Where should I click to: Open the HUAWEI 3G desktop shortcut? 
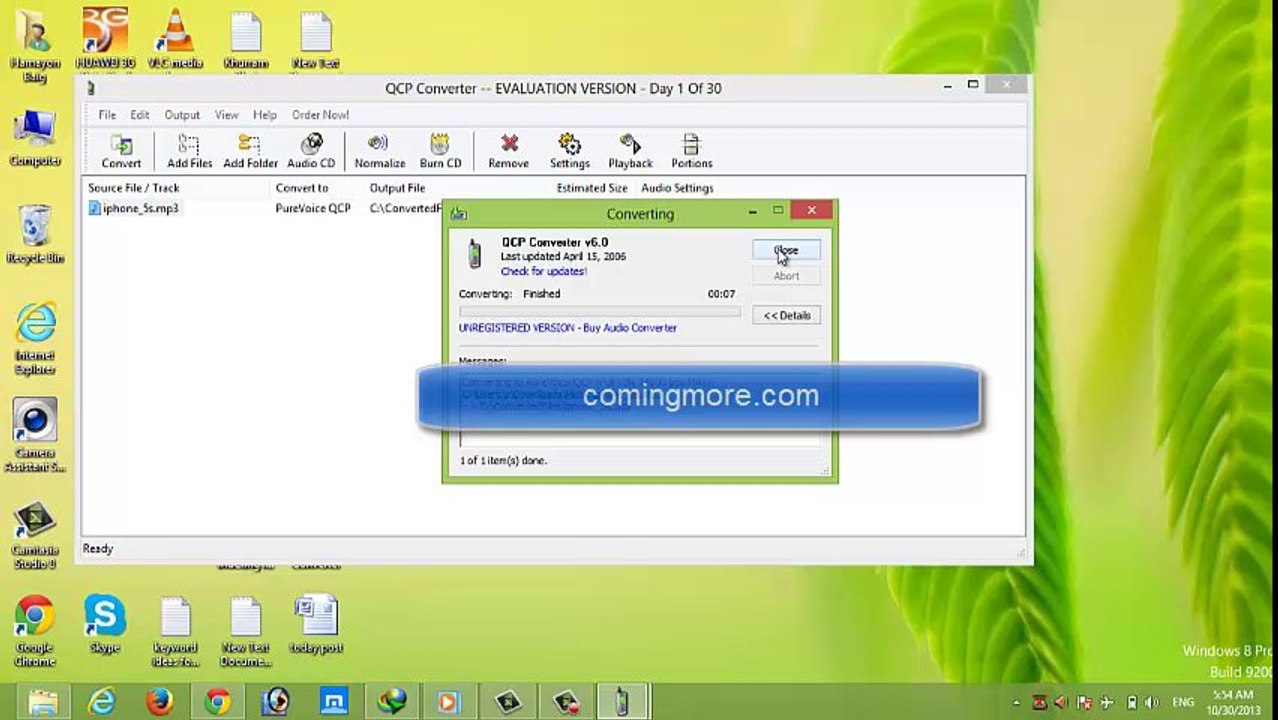coord(105,38)
